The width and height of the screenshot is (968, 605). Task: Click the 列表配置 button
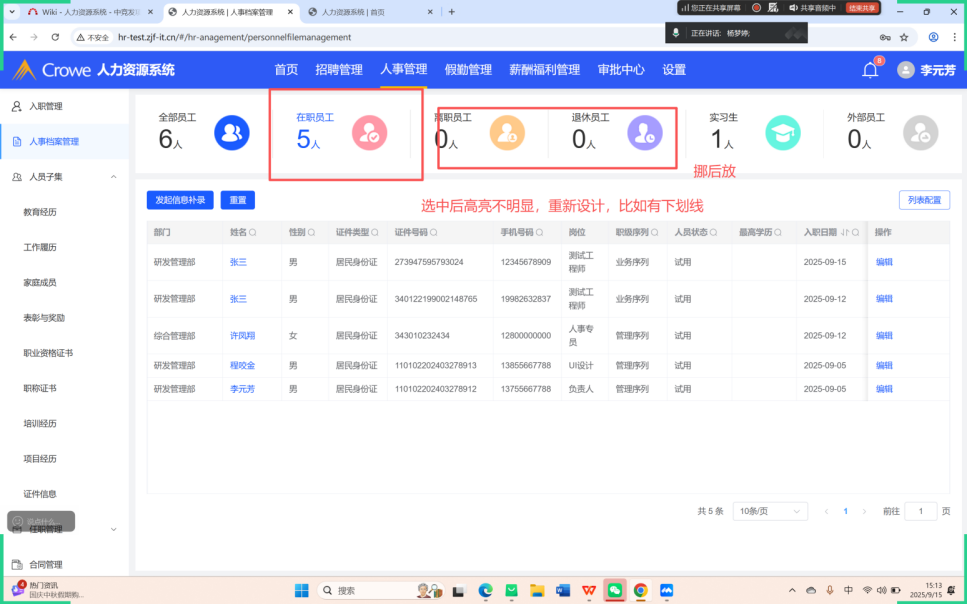coord(923,200)
